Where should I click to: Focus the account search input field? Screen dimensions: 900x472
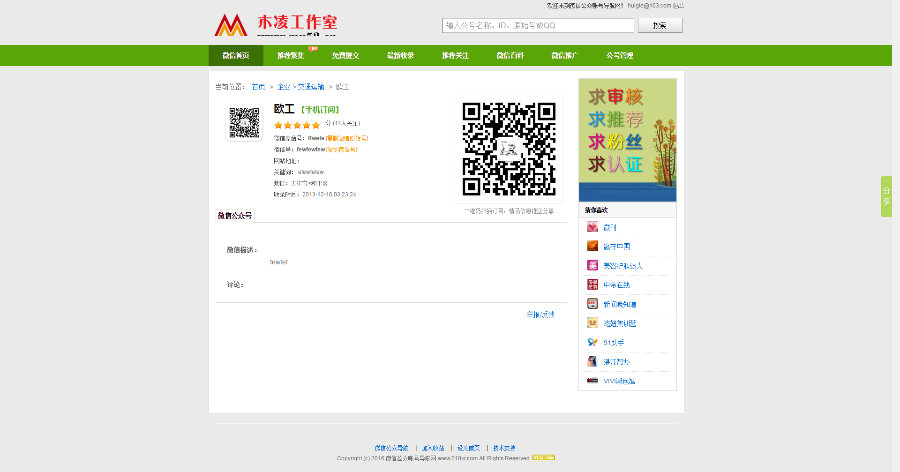538,25
